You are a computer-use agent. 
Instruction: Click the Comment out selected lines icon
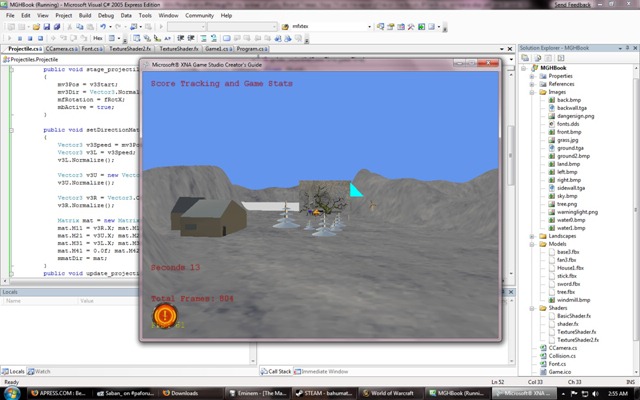[203, 38]
